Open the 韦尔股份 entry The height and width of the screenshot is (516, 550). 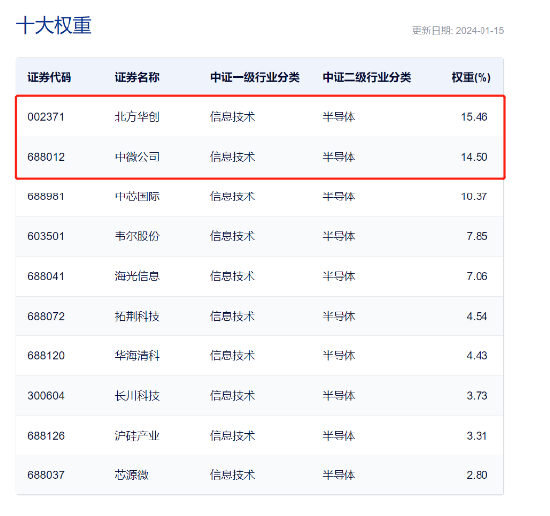[x=137, y=236]
